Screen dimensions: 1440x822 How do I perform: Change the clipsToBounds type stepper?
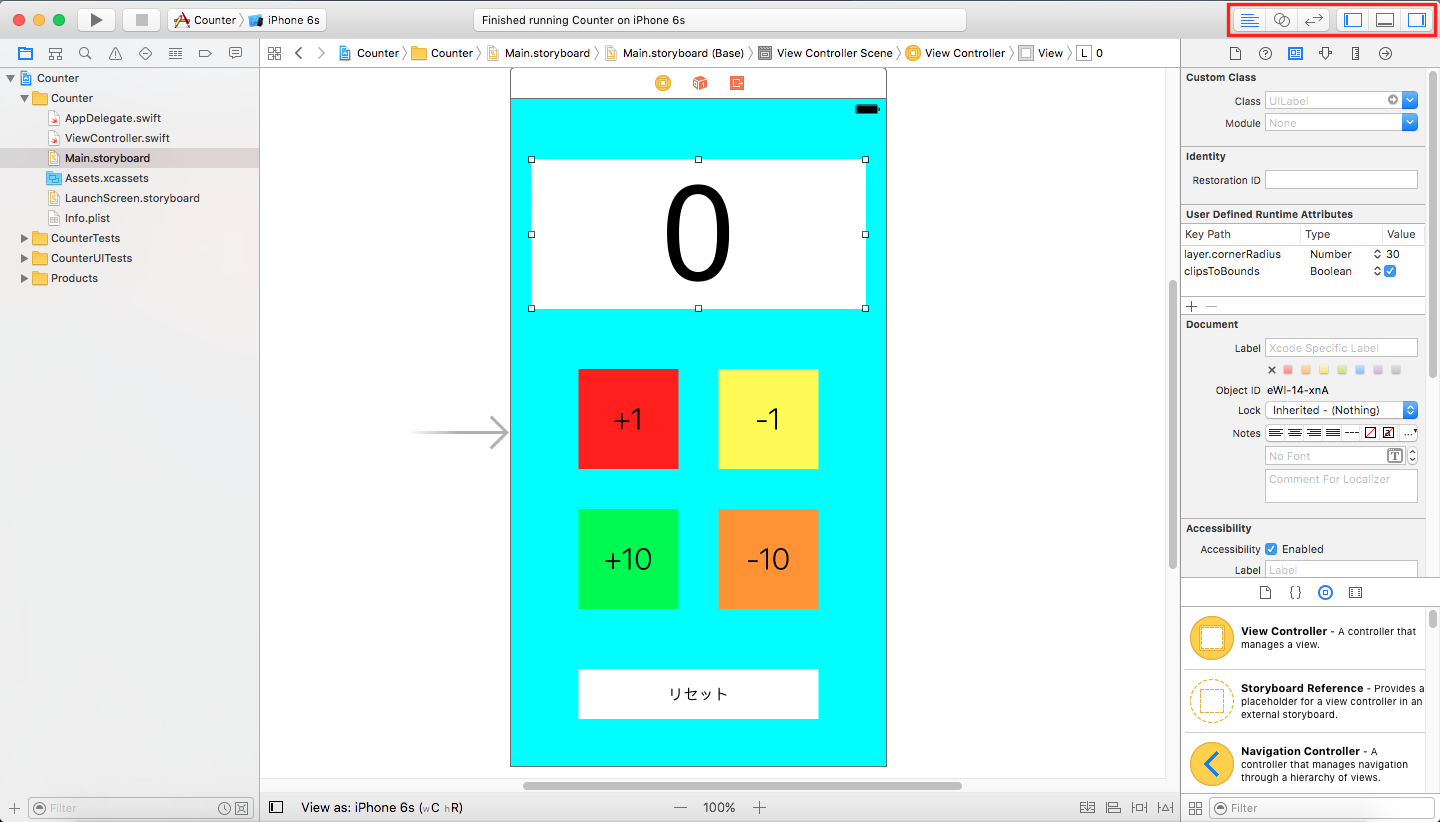tap(1377, 271)
